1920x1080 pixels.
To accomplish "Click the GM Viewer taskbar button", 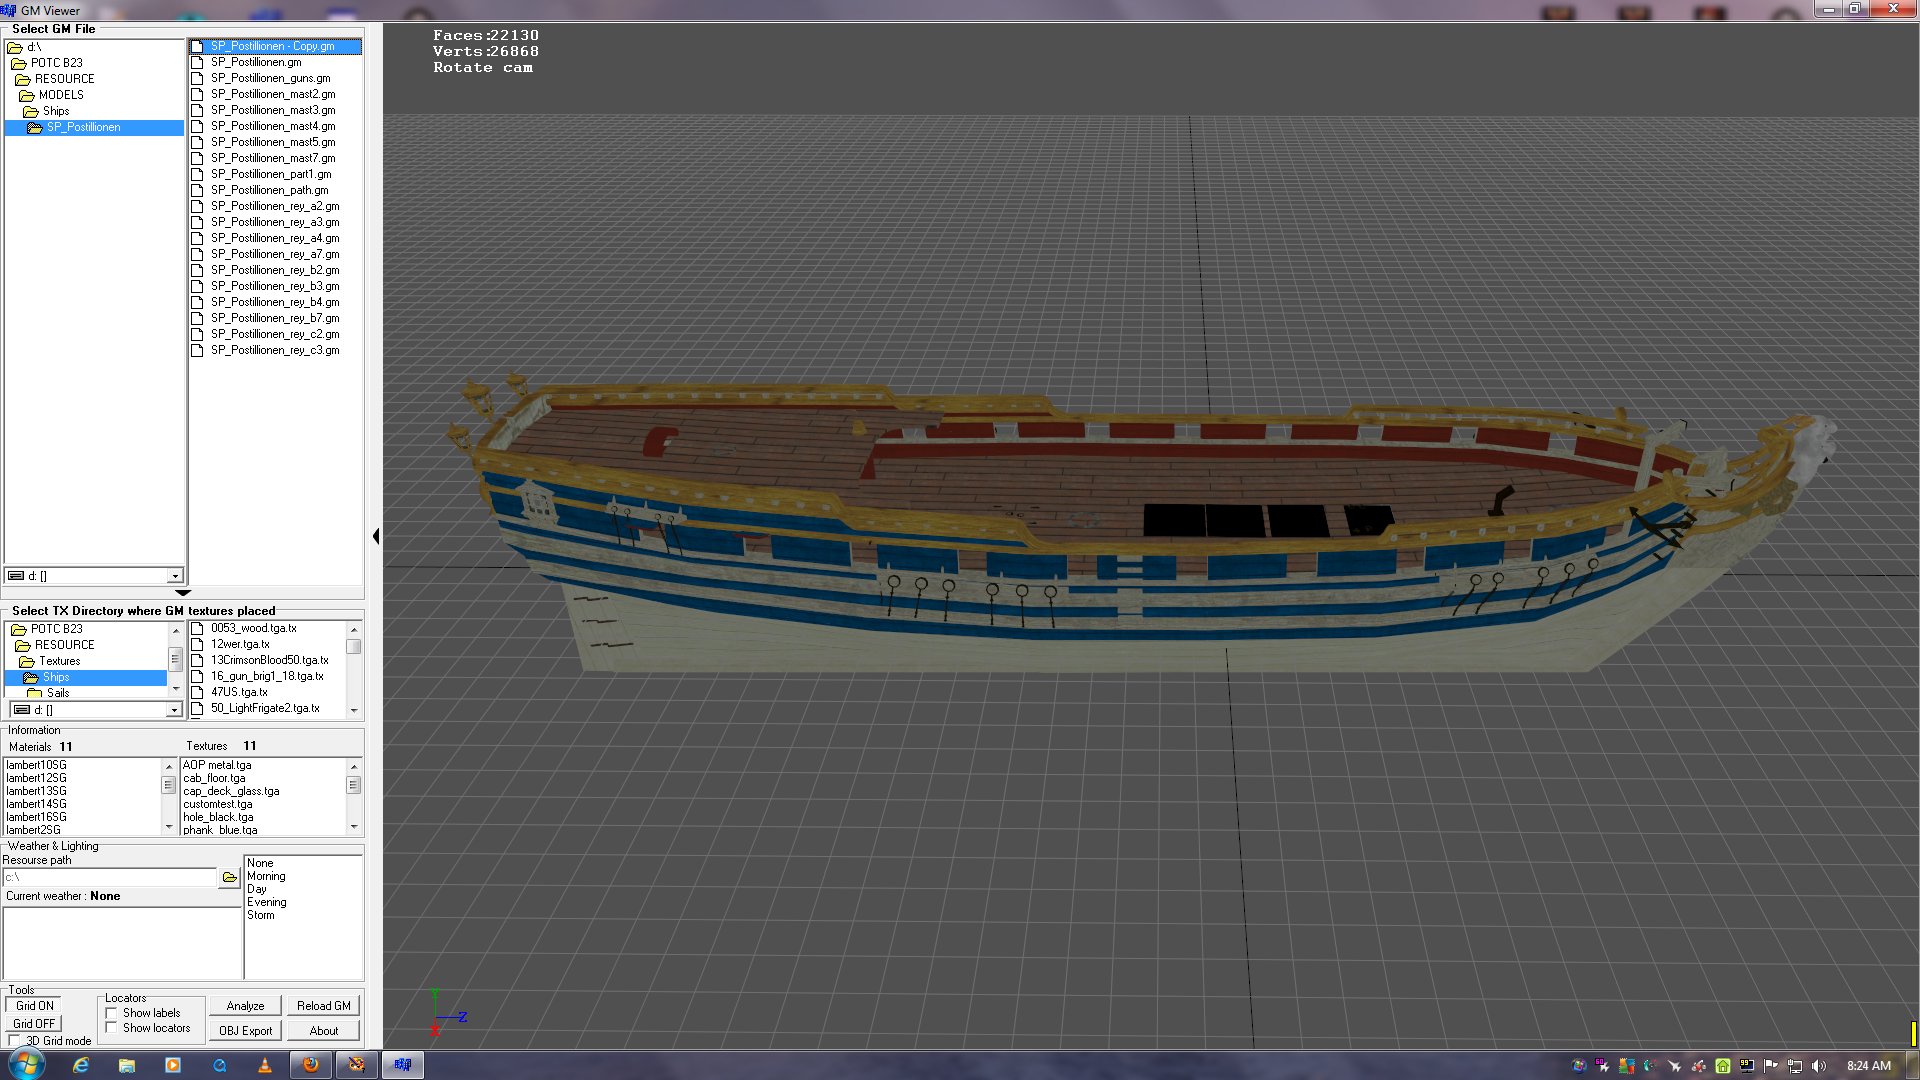I will (403, 1065).
